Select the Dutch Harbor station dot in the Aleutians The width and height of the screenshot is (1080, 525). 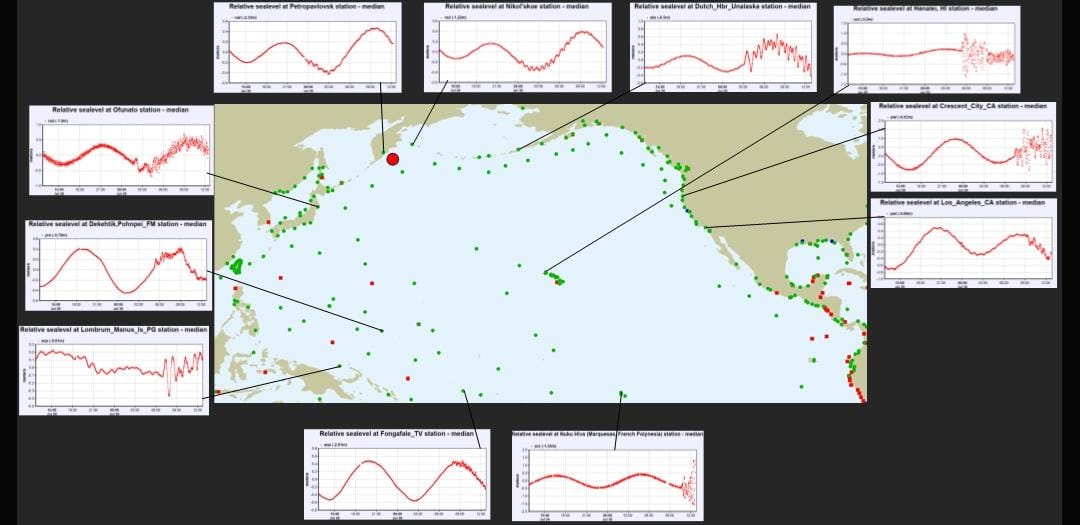click(x=518, y=150)
